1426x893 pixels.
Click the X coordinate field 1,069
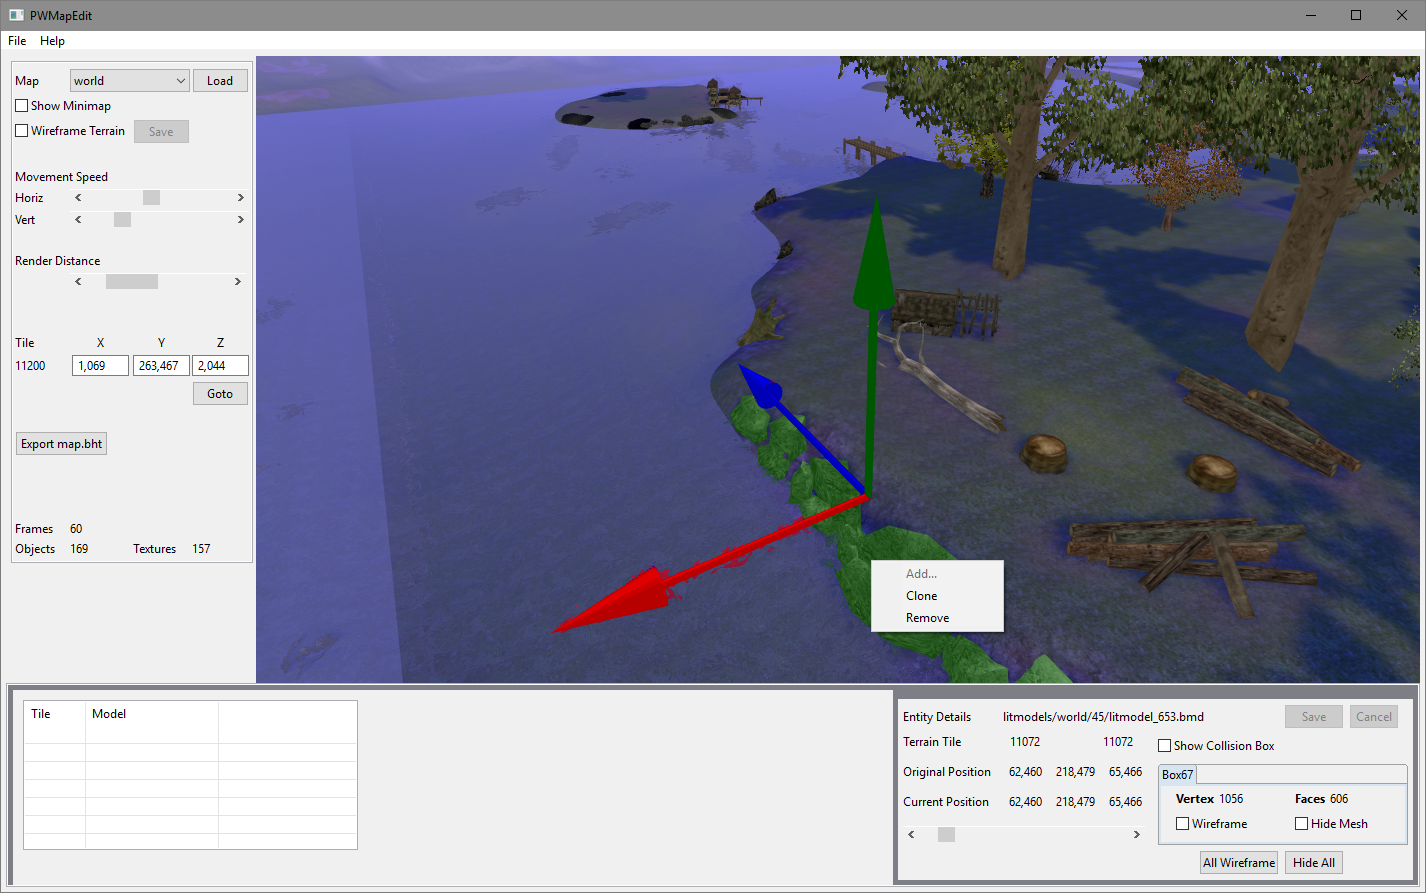point(100,366)
